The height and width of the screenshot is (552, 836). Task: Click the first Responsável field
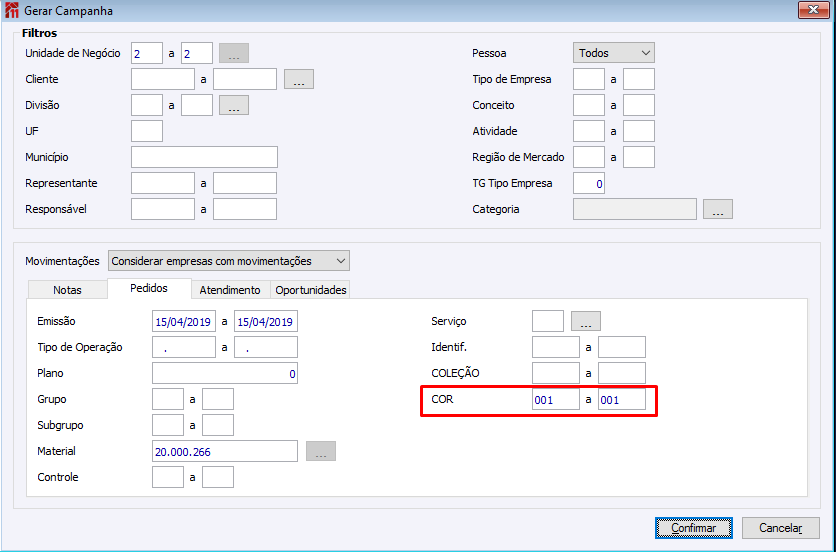[x=163, y=209]
